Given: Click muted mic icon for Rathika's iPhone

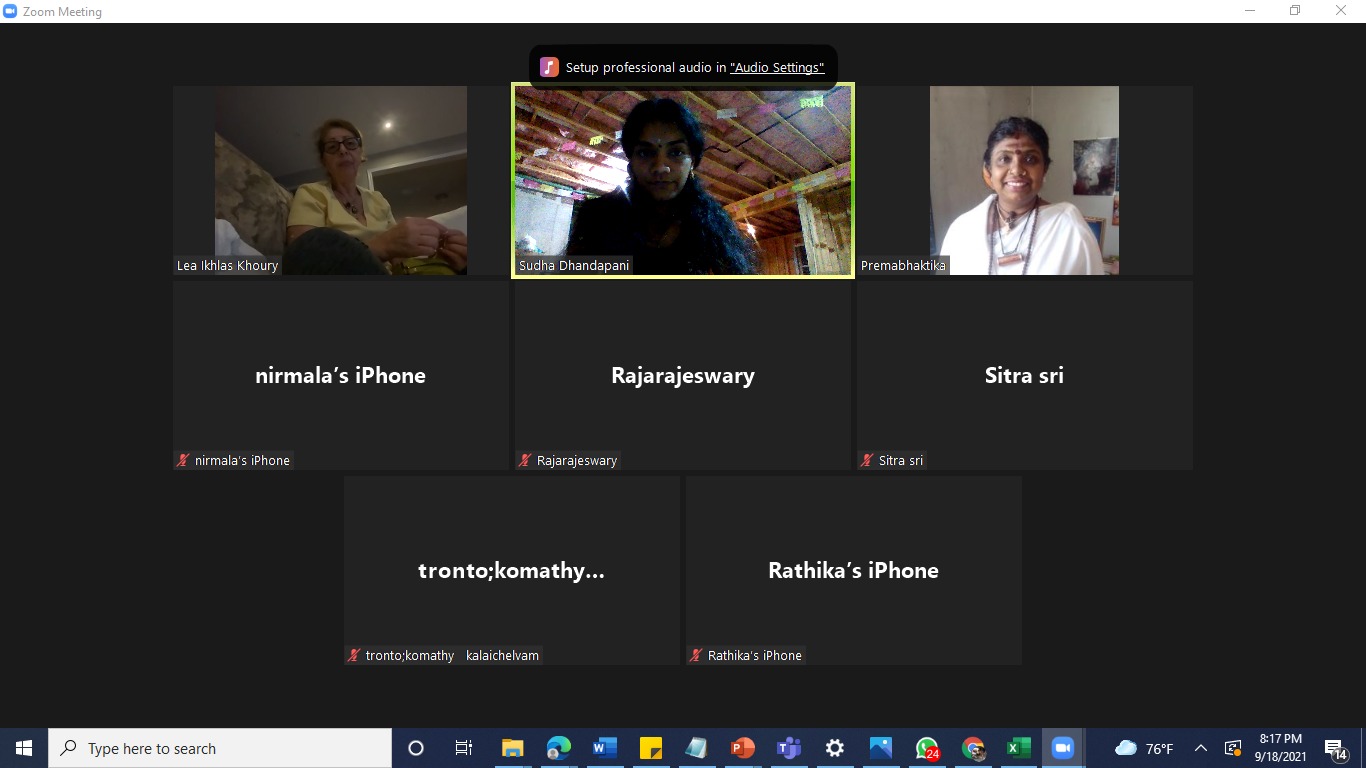Looking at the screenshot, I should point(696,656).
